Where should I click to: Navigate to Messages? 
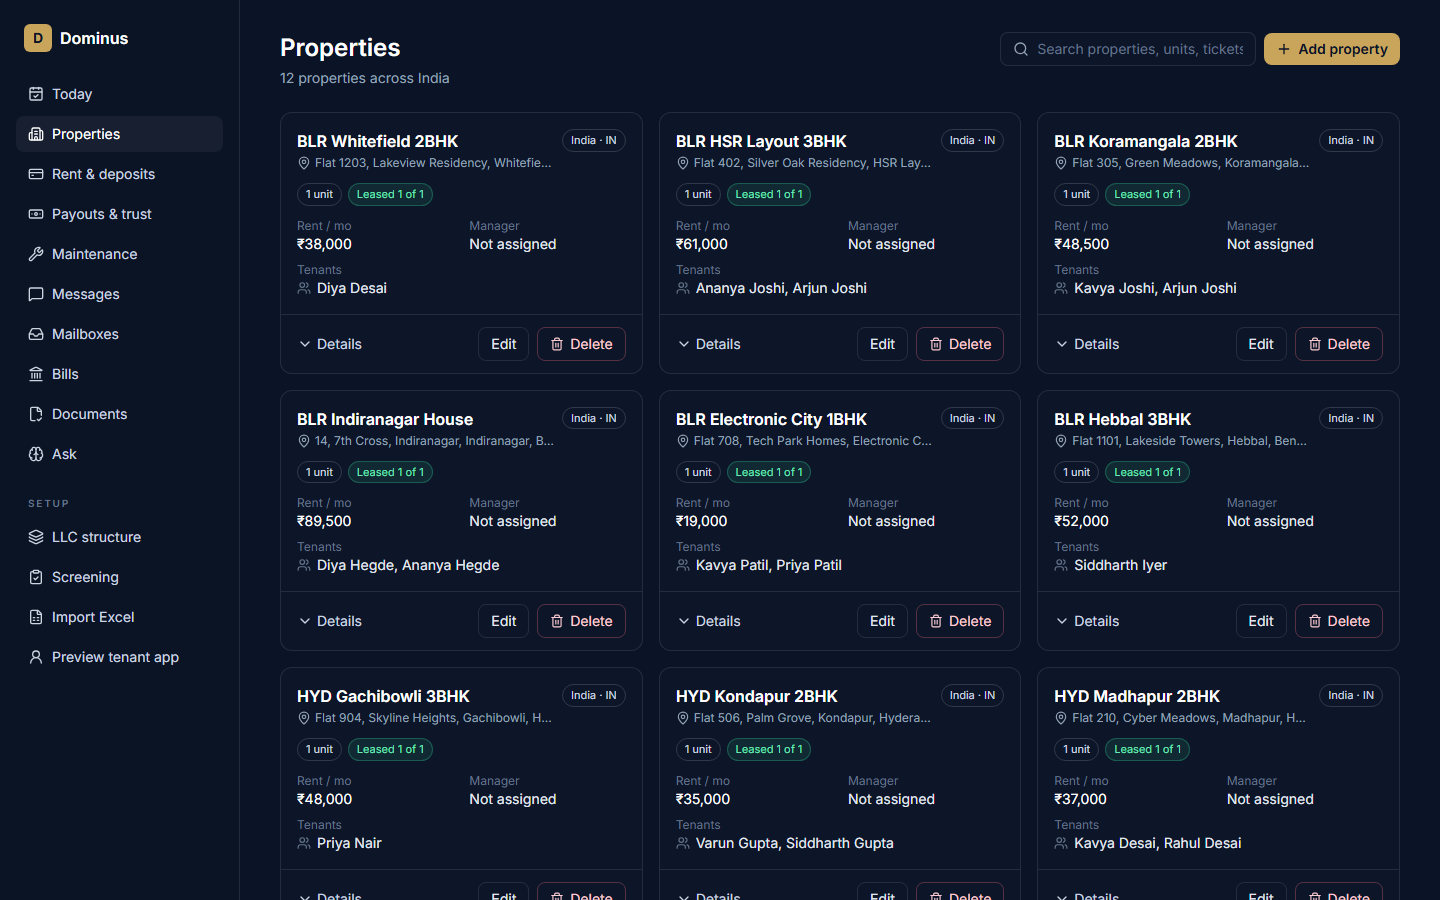pyautogui.click(x=119, y=294)
